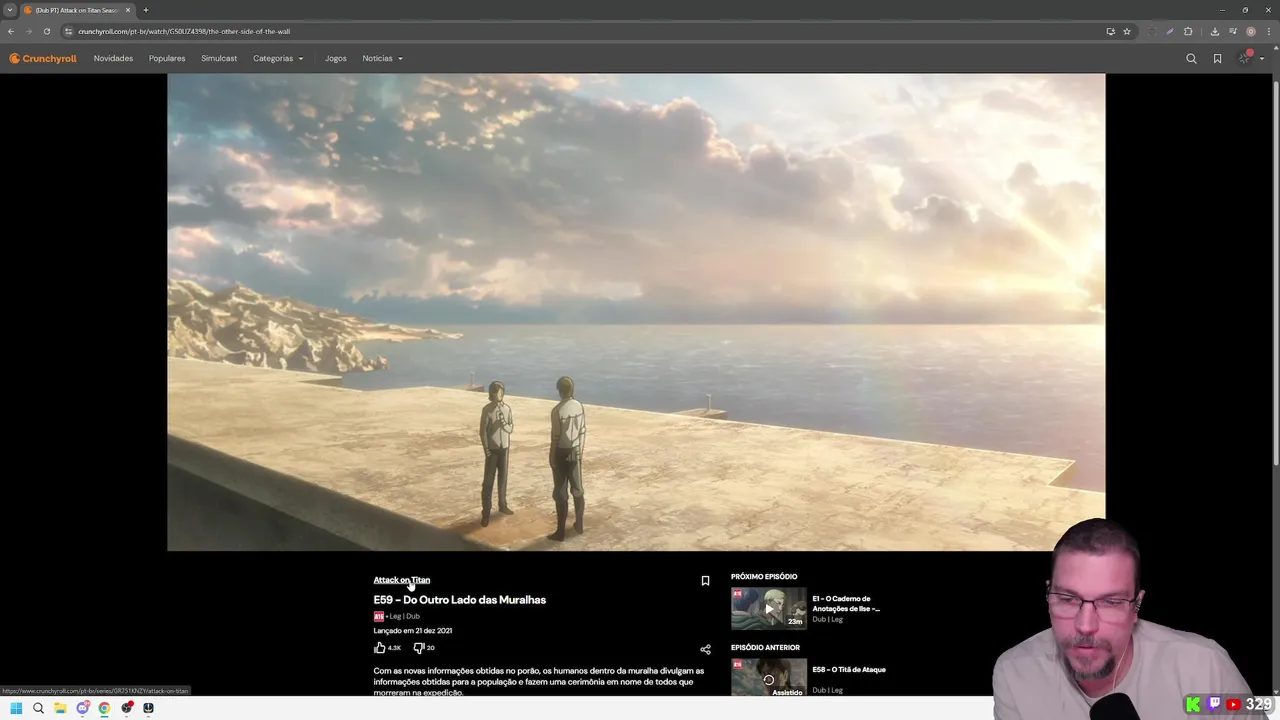Open the Jogos menu item
The image size is (1280, 720).
336,58
